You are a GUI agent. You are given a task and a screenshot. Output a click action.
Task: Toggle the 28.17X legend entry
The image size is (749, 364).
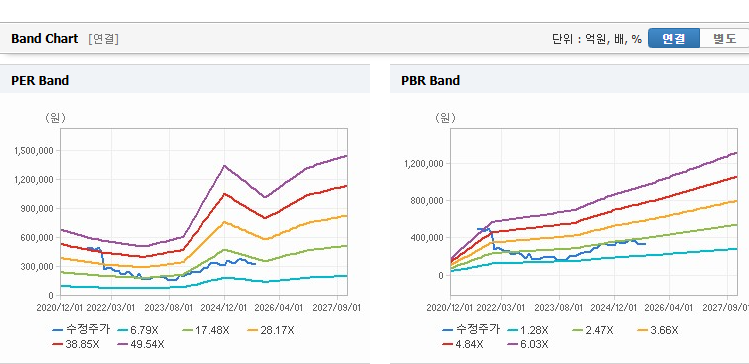pos(271,330)
